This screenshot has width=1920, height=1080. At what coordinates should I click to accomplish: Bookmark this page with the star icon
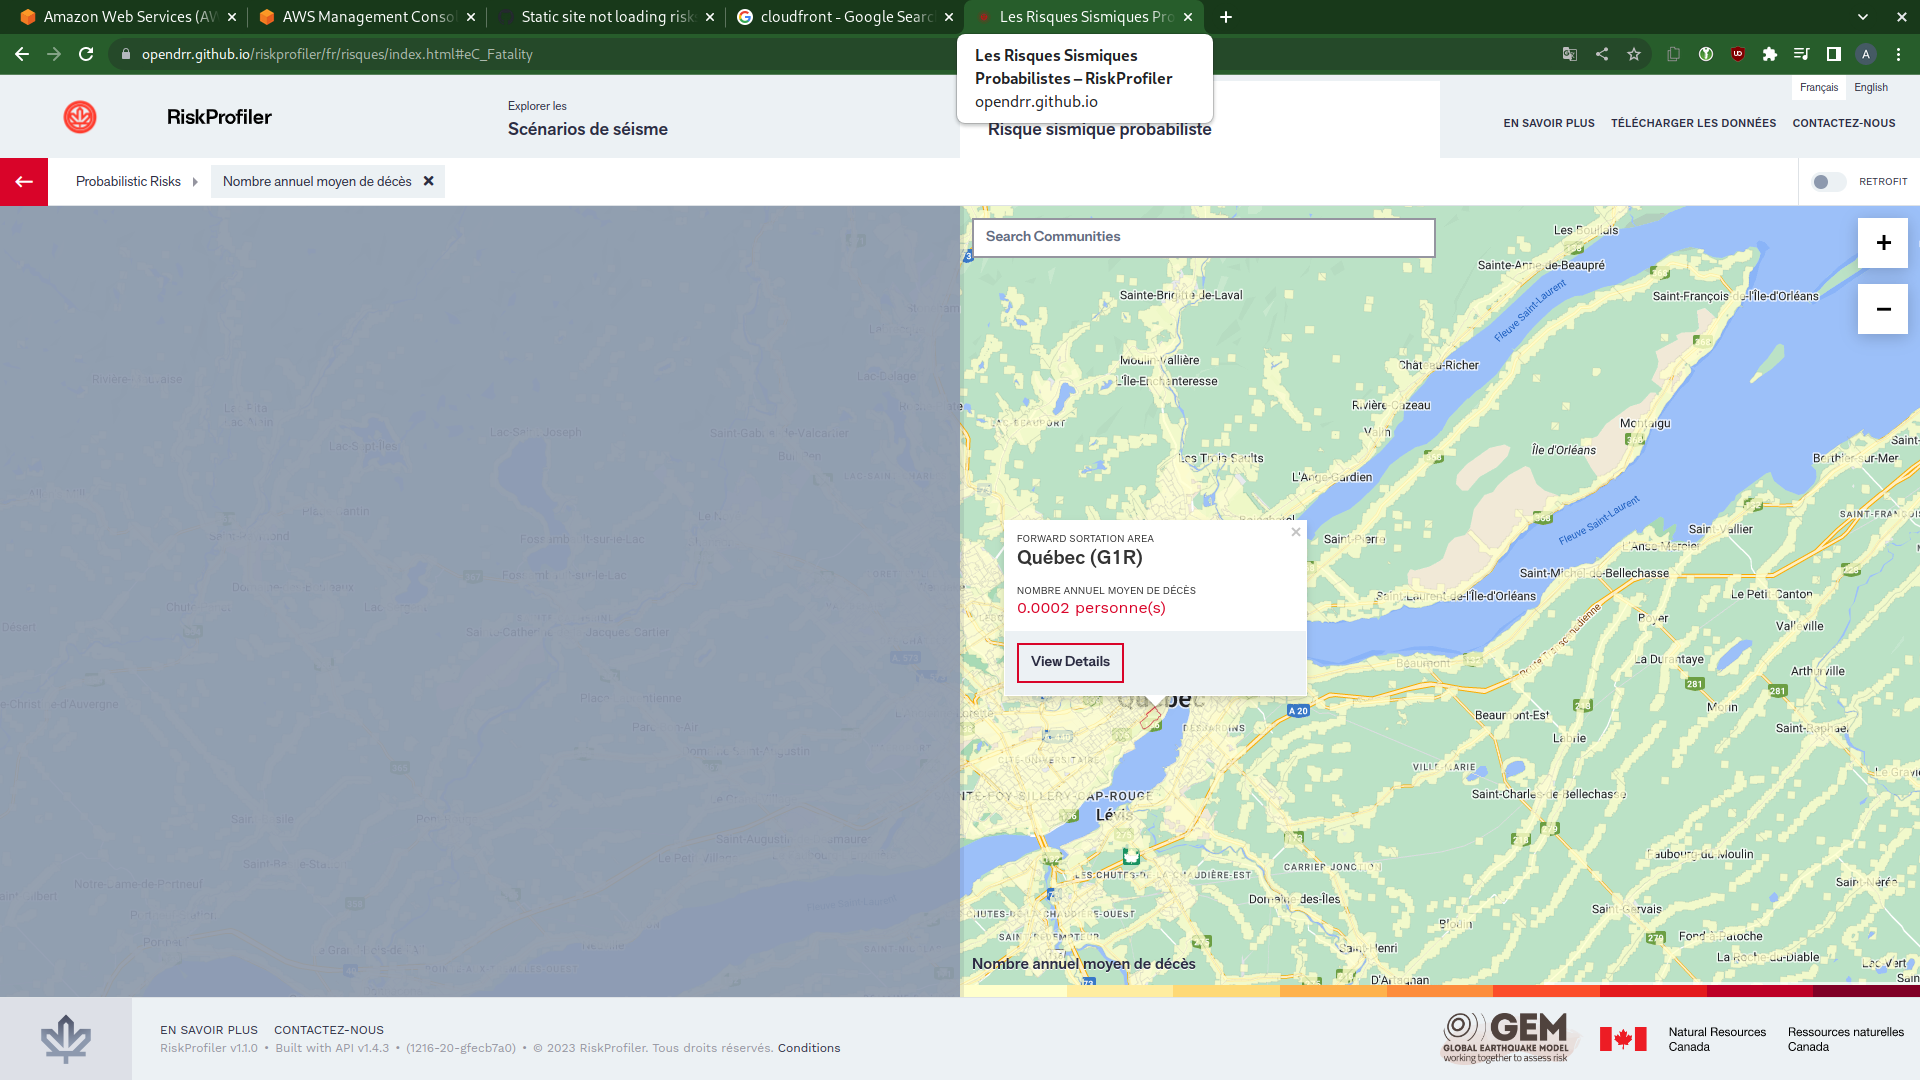[1636, 55]
